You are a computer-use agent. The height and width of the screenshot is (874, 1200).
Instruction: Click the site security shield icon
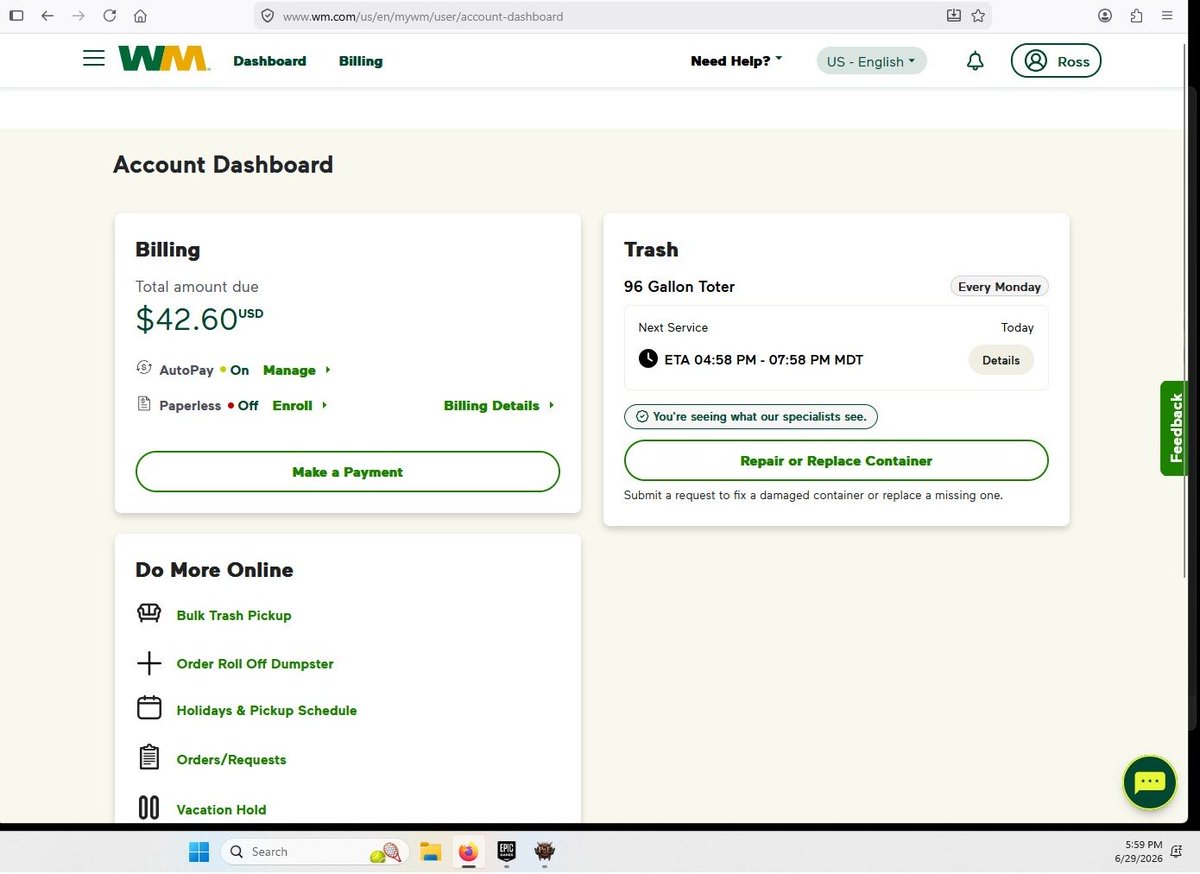tap(267, 16)
